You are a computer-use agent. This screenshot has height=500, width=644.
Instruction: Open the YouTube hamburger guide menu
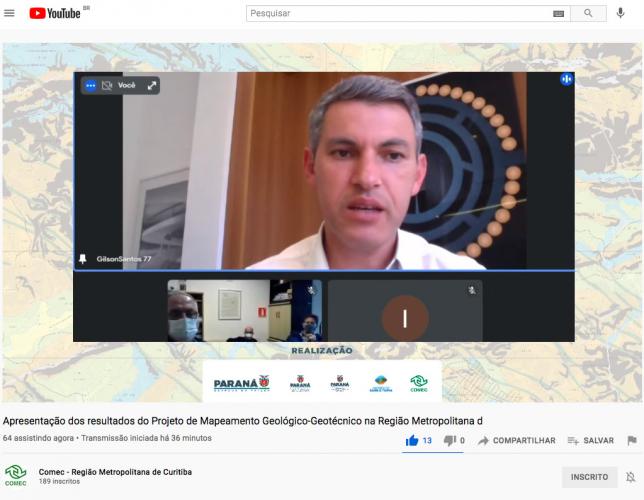(x=10, y=13)
